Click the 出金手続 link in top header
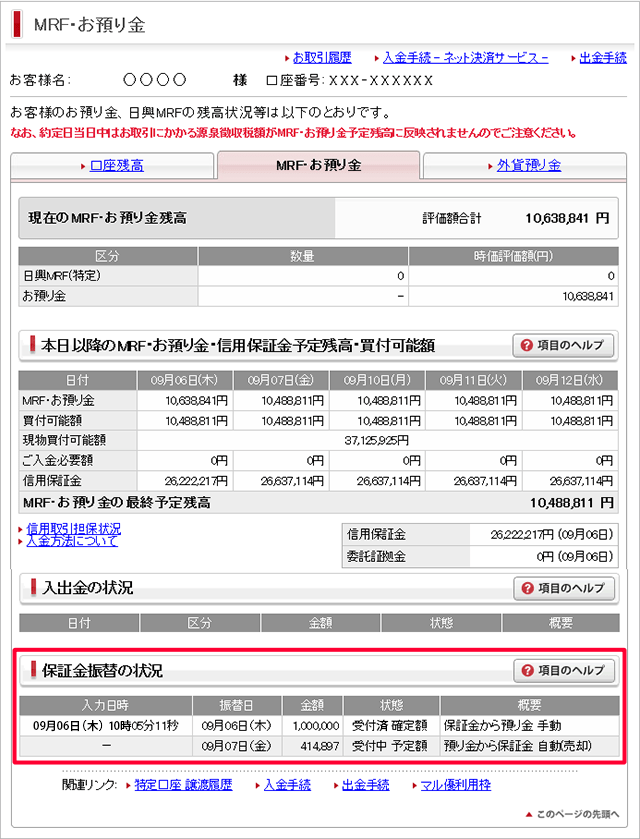640x839 pixels. [603, 58]
